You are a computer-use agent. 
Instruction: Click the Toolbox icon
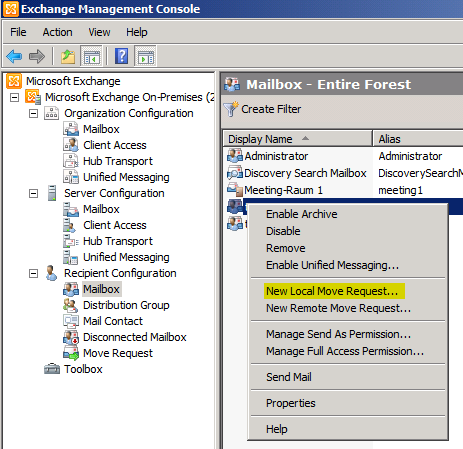(52, 369)
